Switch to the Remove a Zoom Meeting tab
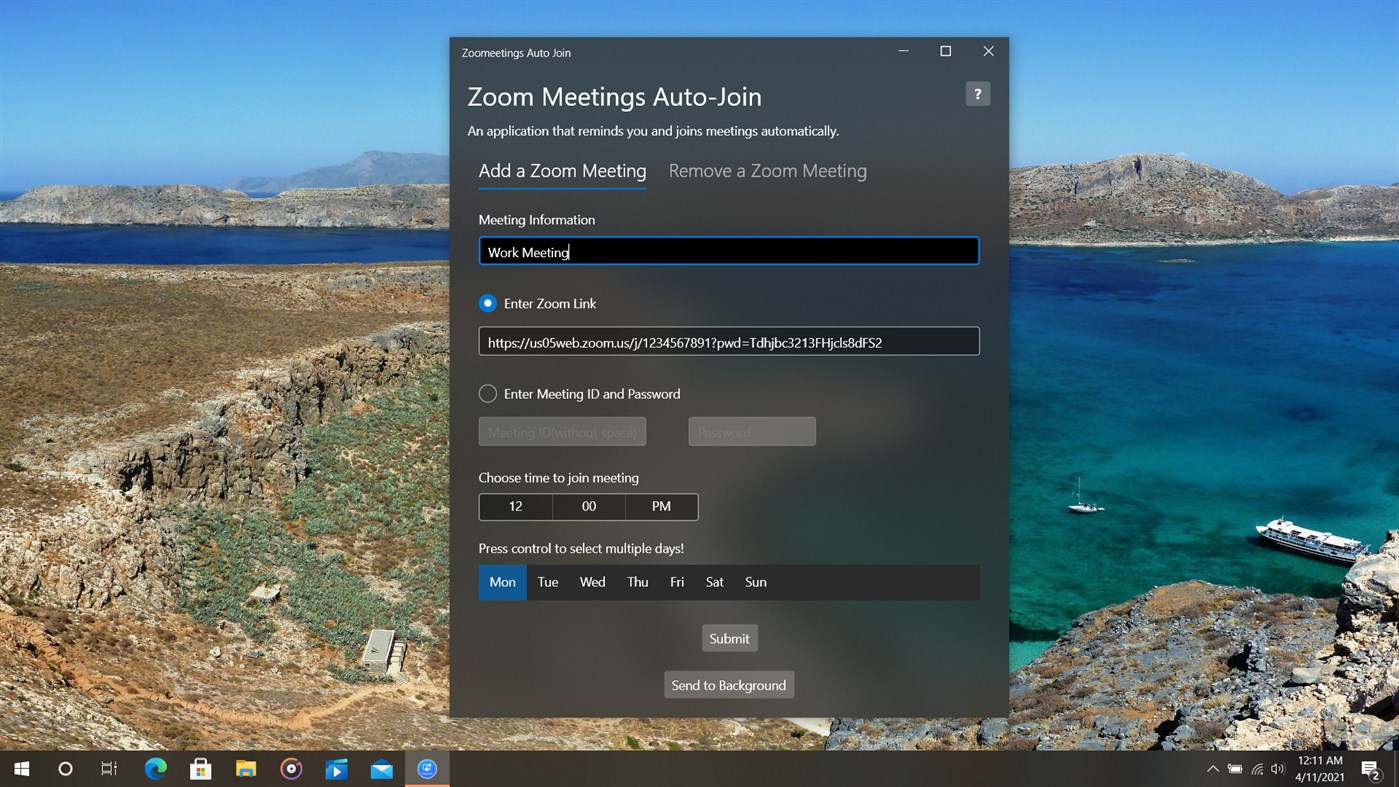The image size is (1399, 787). (x=767, y=170)
